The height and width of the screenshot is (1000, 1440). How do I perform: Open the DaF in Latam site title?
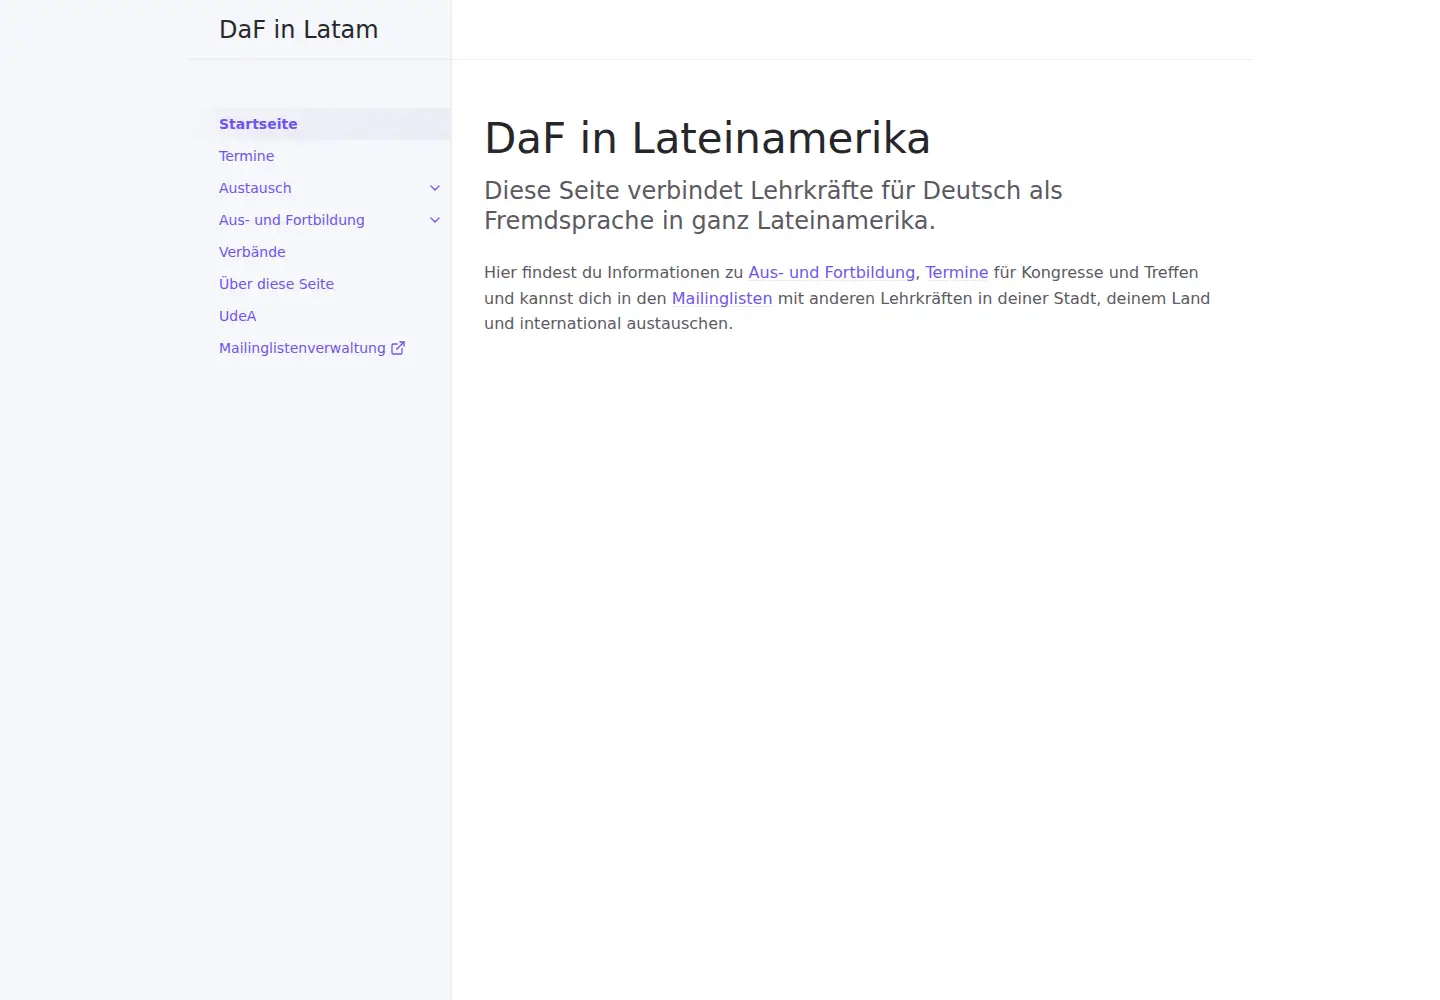[298, 30]
